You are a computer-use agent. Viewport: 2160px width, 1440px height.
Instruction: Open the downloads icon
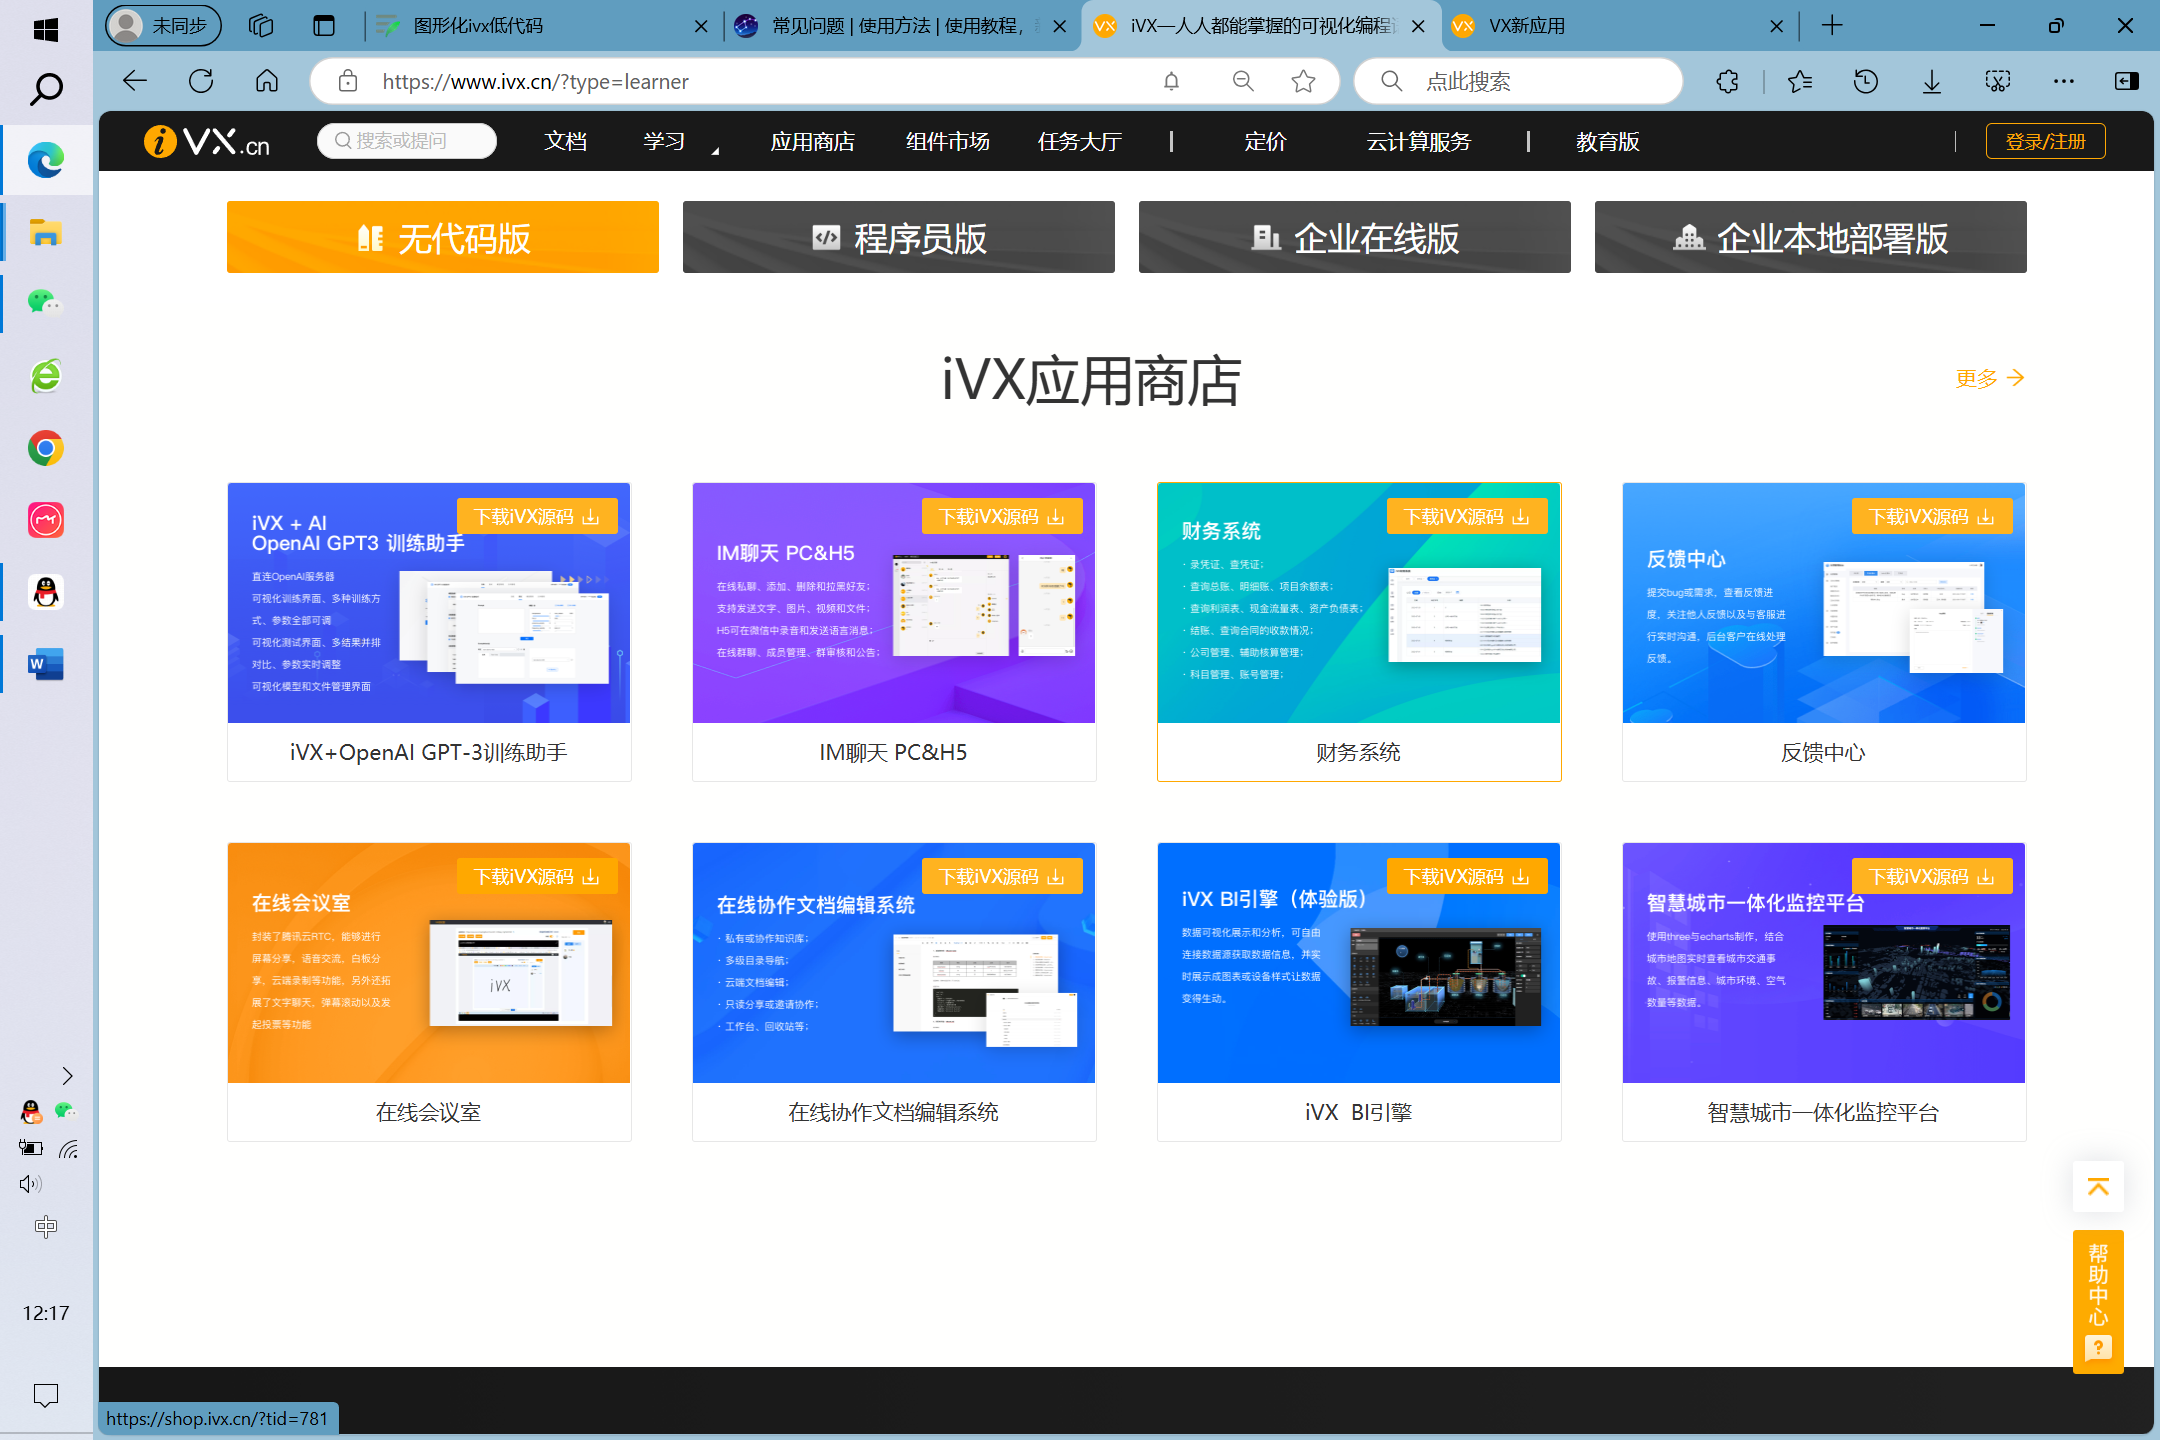(x=1931, y=81)
